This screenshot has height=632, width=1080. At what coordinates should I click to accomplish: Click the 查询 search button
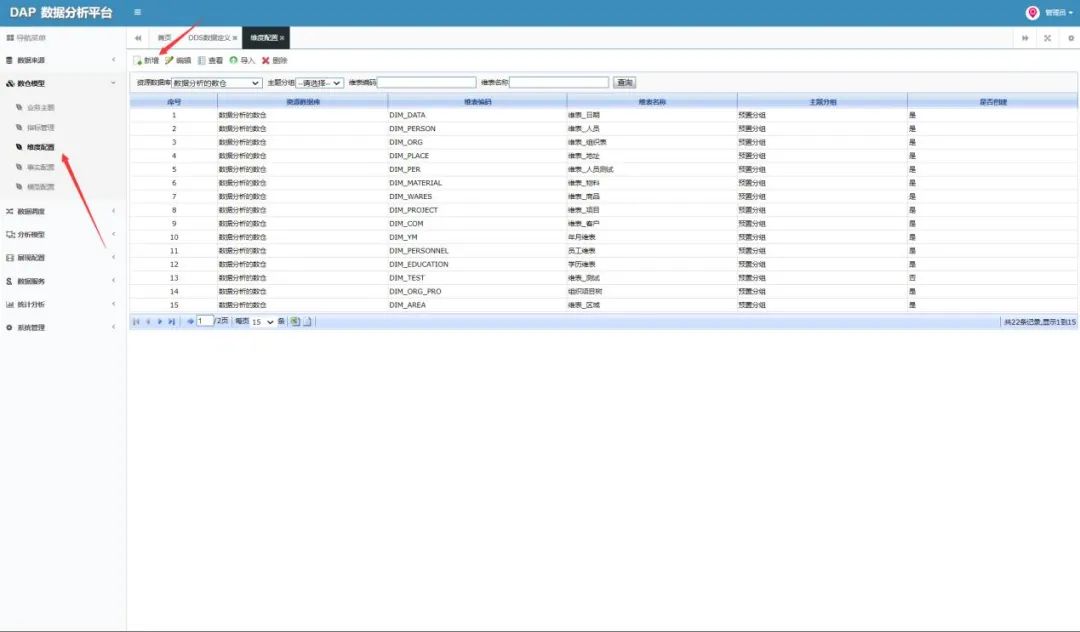625,83
